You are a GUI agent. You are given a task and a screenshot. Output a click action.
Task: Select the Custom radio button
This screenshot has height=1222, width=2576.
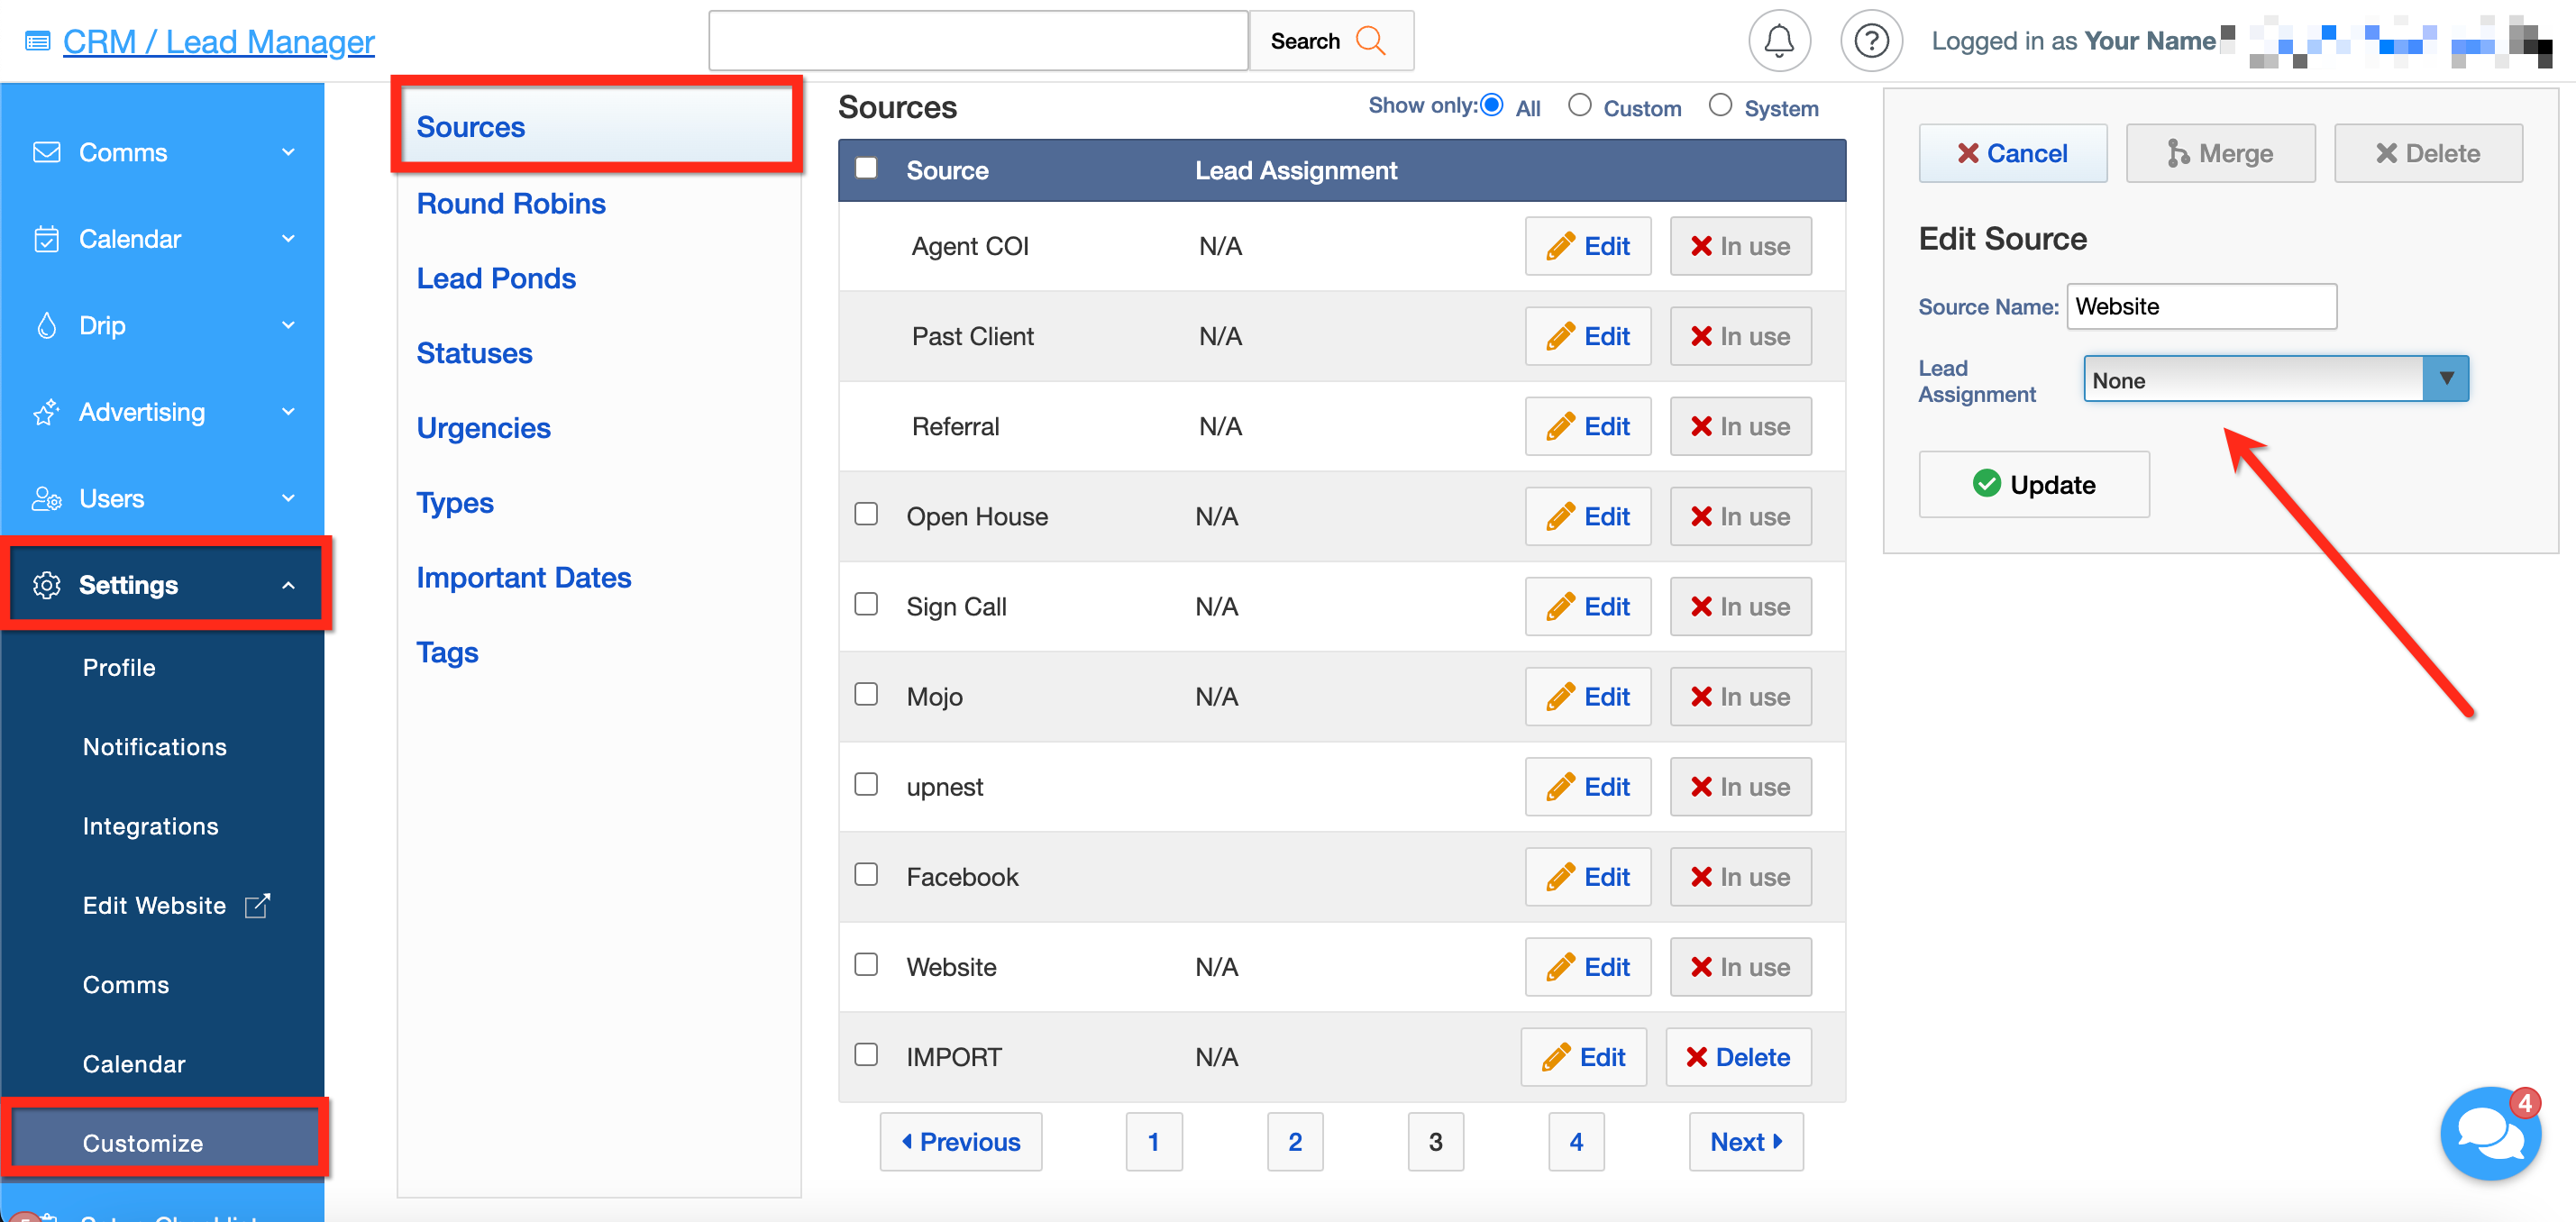tap(1579, 106)
